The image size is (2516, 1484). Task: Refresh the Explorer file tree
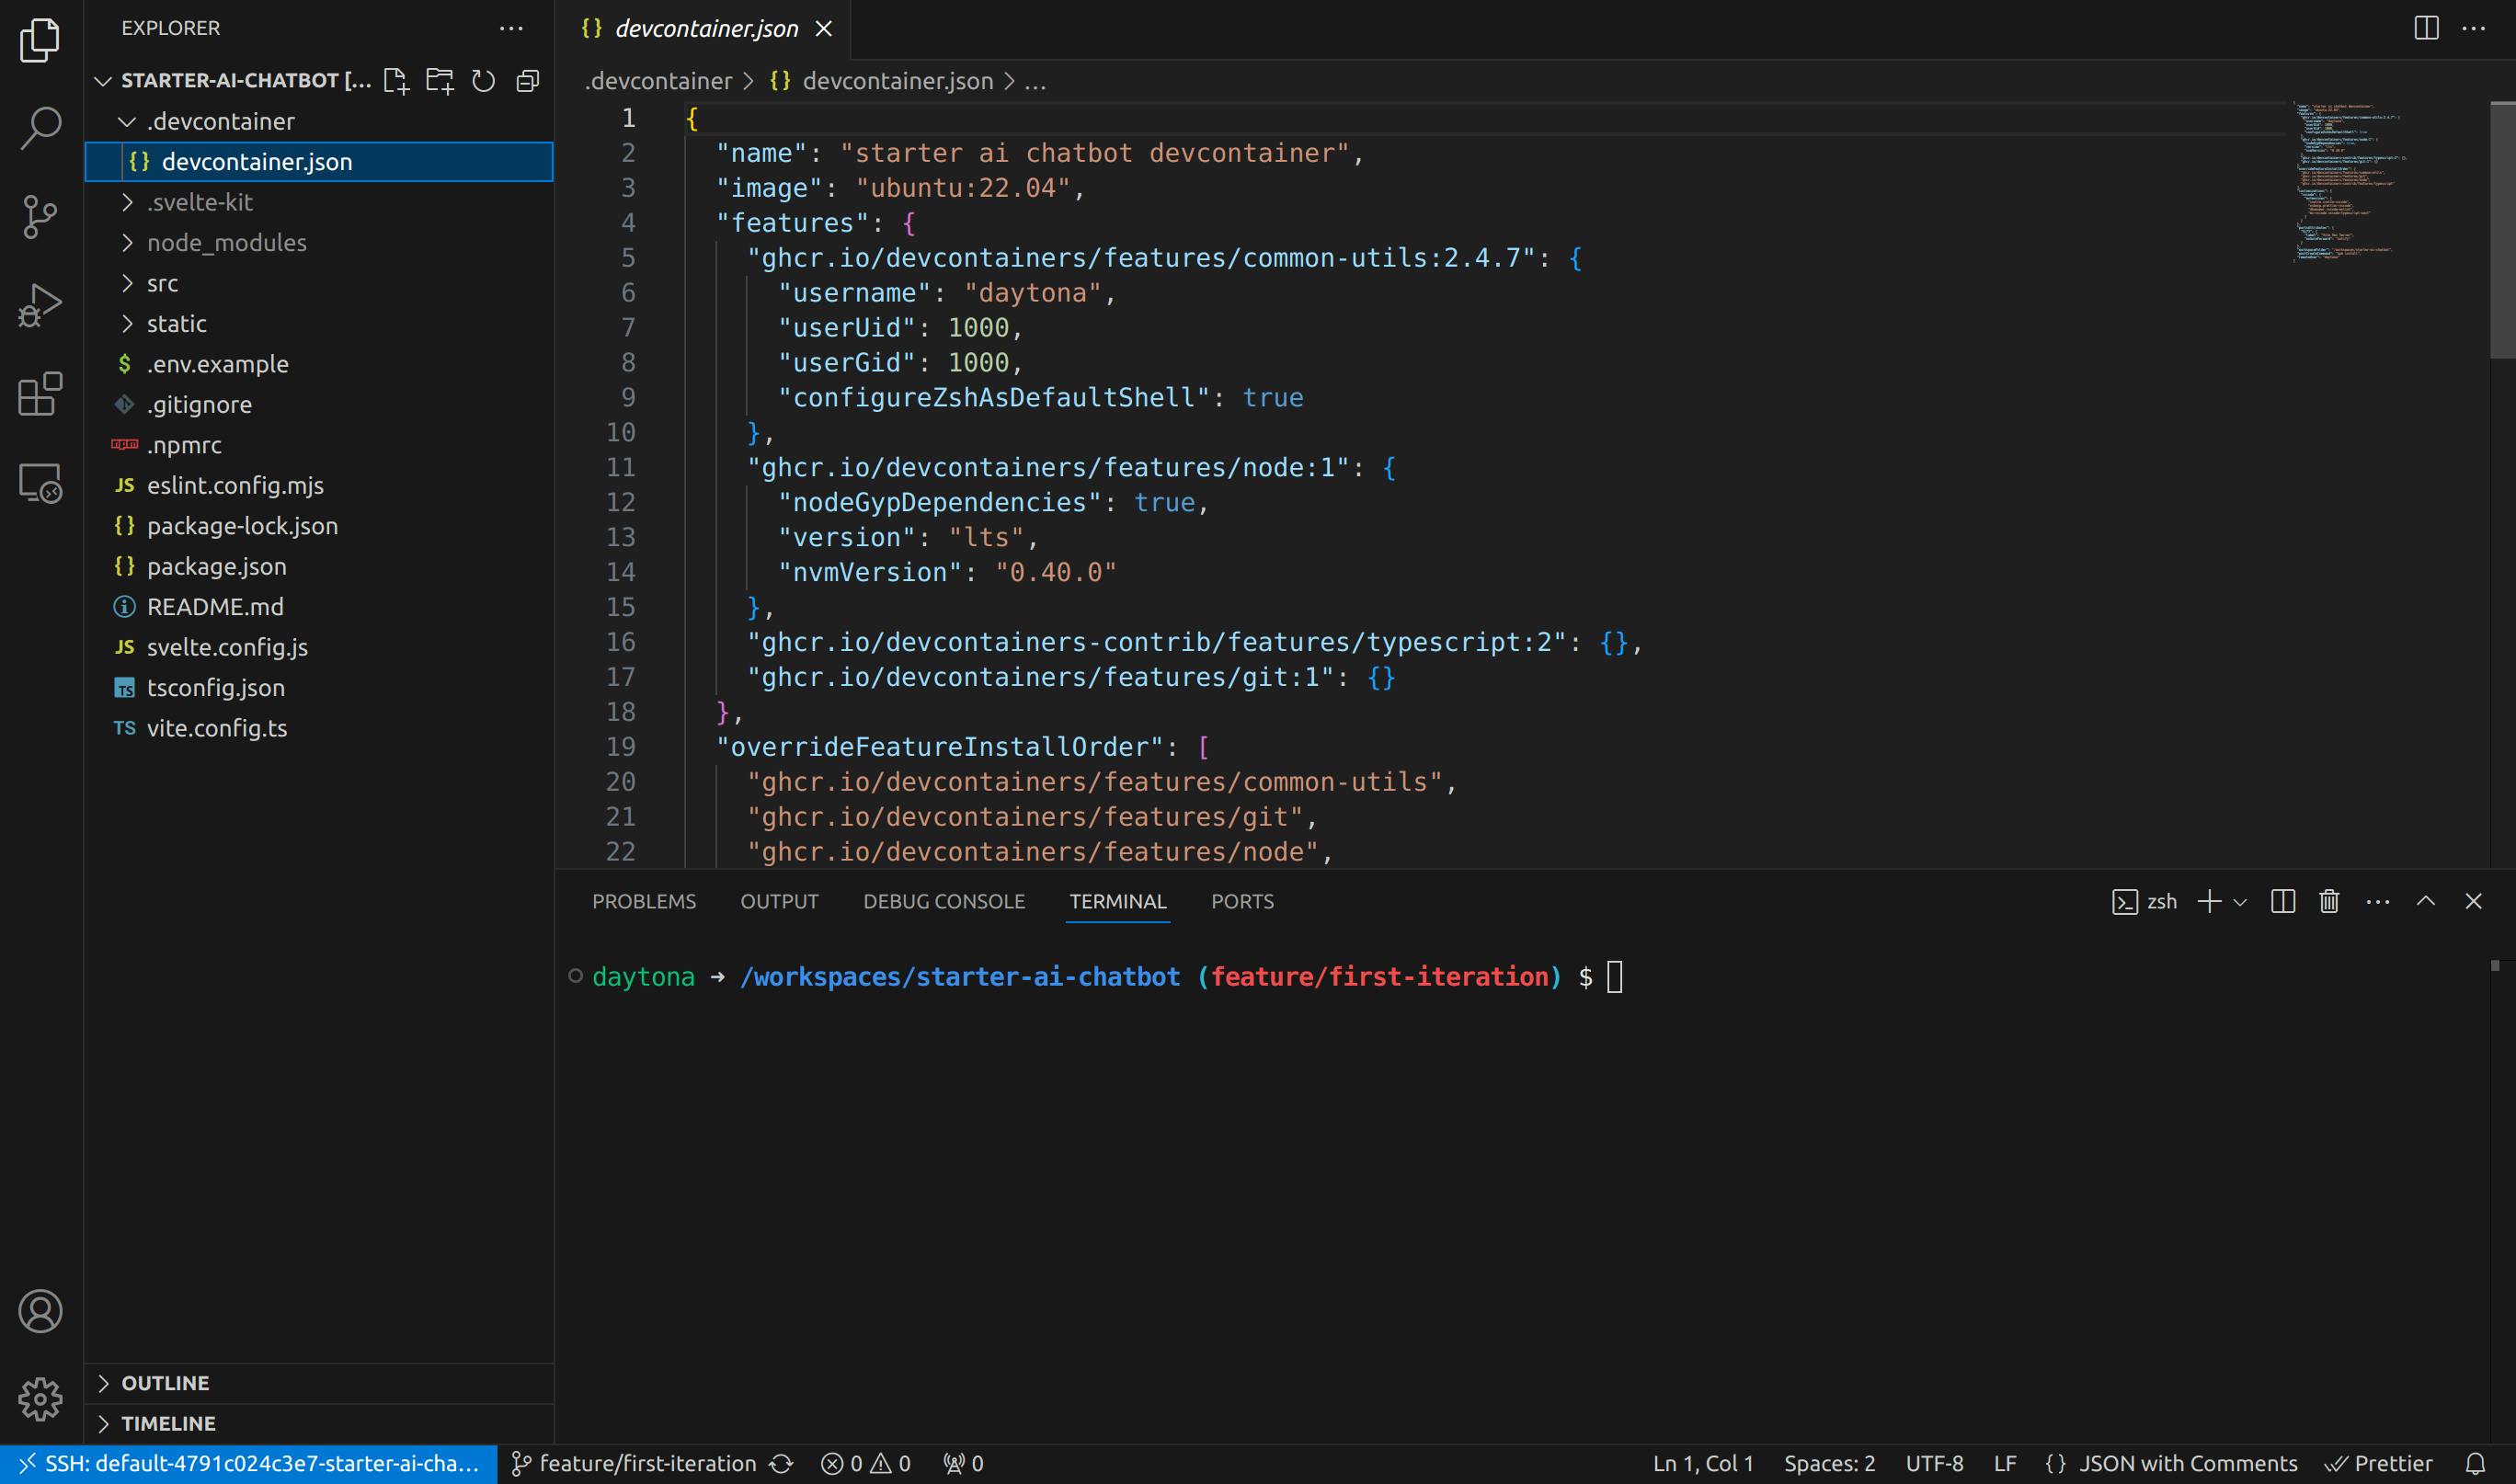point(484,81)
